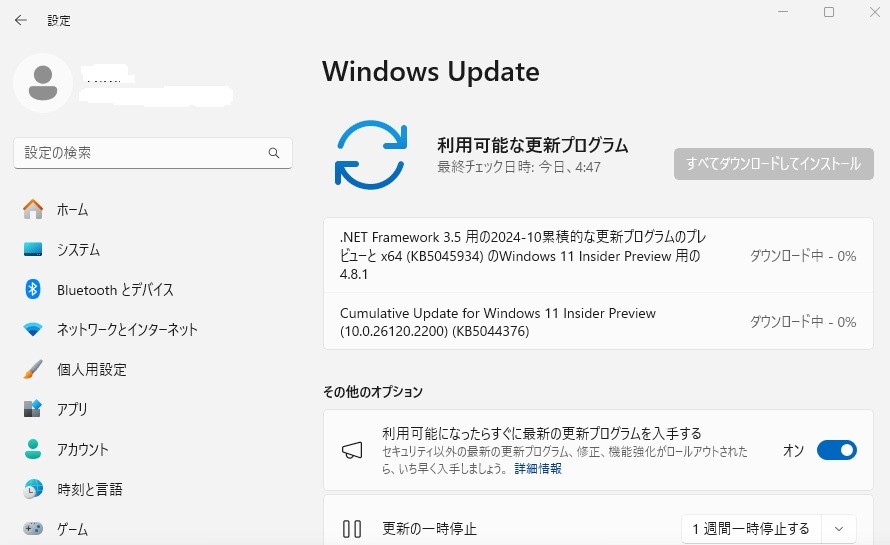Click 1 週間一時停止する button
The width and height of the screenshot is (890, 545).
(751, 529)
